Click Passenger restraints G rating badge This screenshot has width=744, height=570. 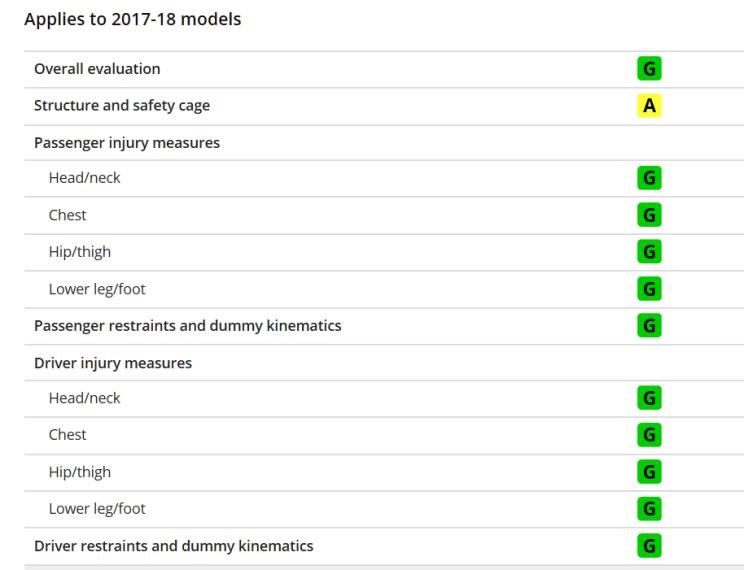click(x=649, y=326)
